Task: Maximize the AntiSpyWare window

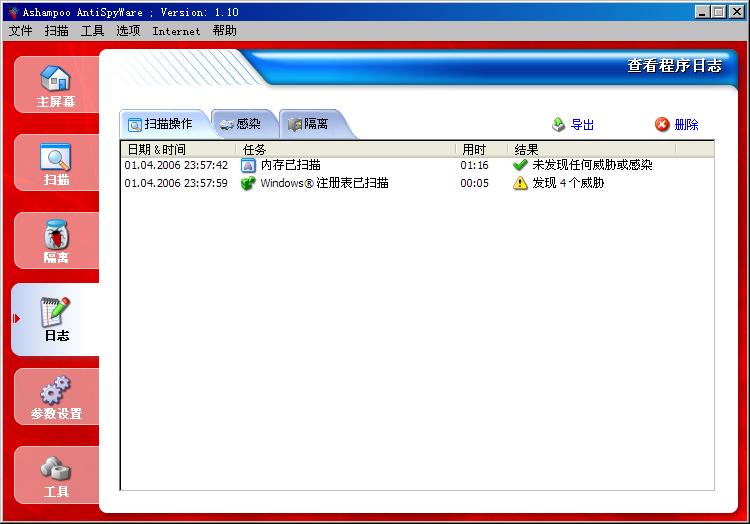Action: (718, 12)
